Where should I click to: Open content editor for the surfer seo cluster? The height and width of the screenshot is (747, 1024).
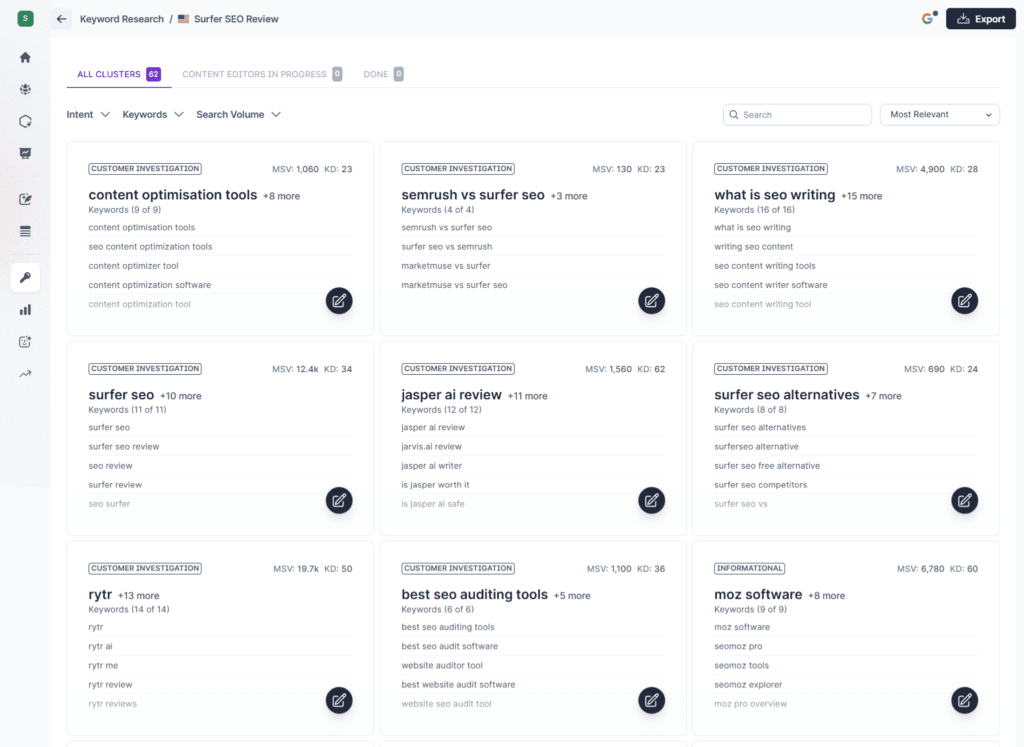tap(338, 500)
